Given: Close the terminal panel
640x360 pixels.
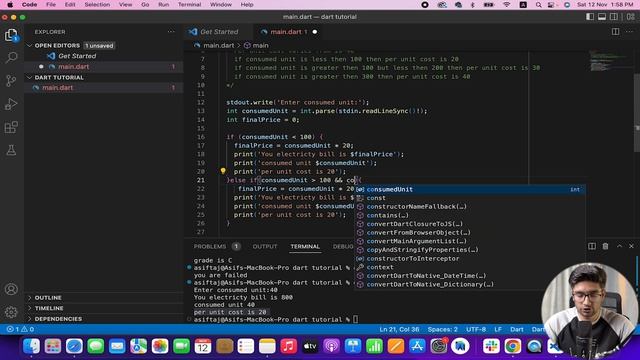Looking at the screenshot, I should pyautogui.click(x=631, y=246).
